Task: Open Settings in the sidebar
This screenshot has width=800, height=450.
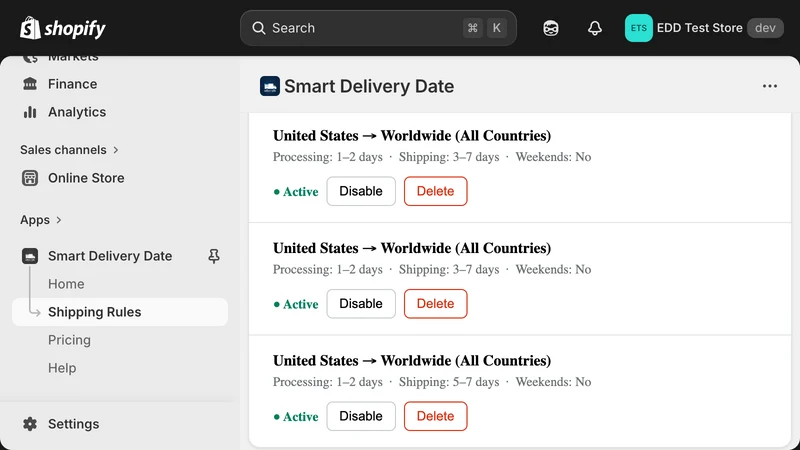Action: point(73,424)
